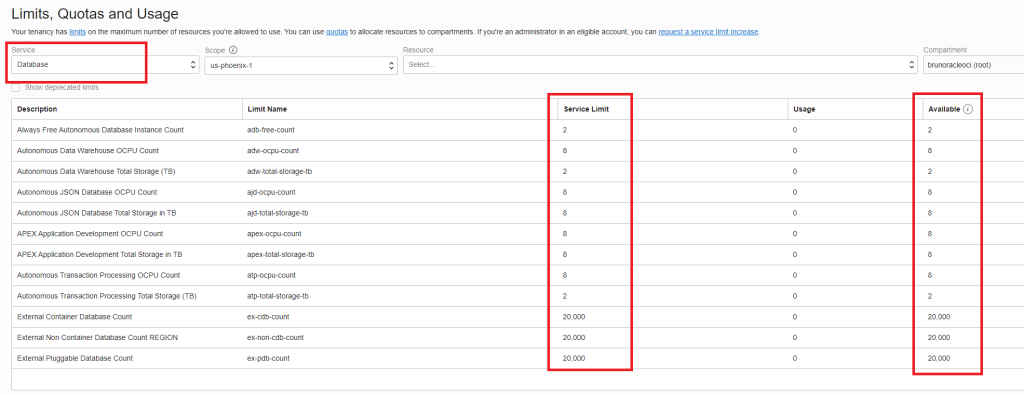Click the Limits, Quotas and Usage heading

pyautogui.click(x=95, y=13)
